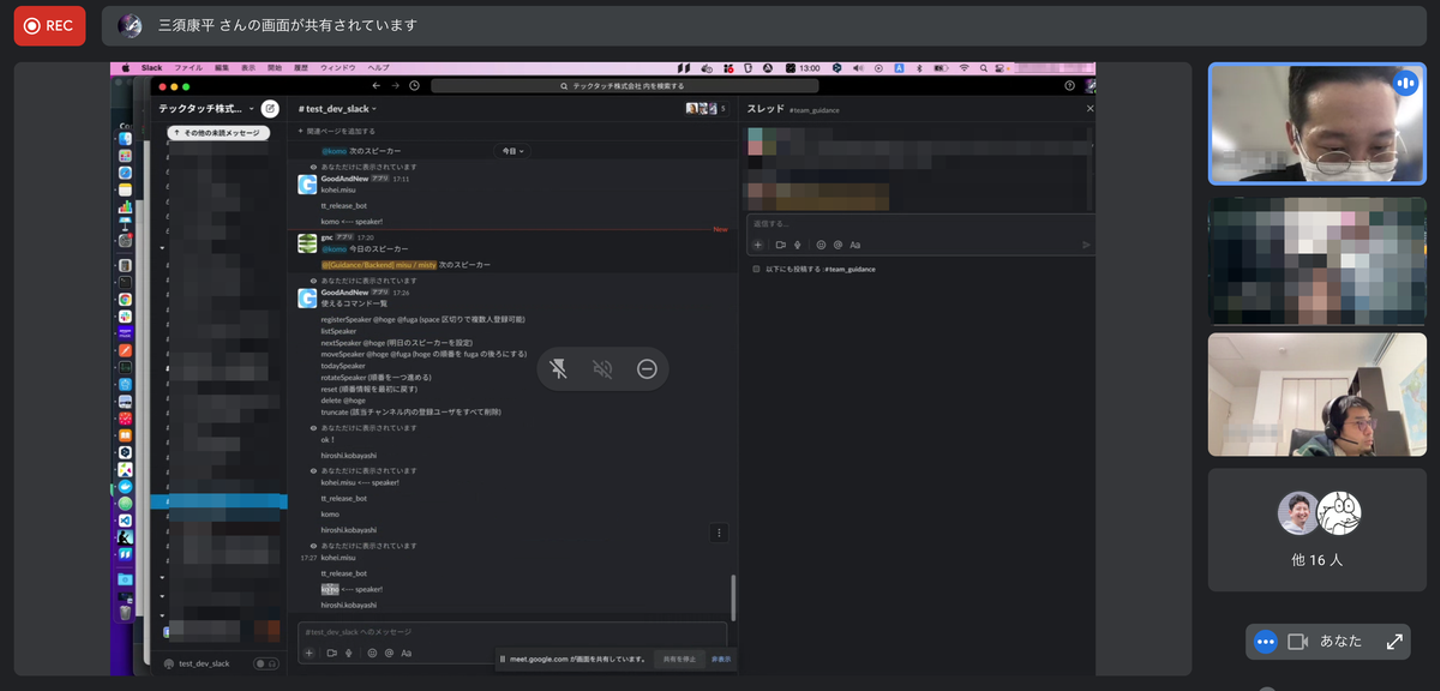Viewport: 1440px width, 691px height.
Task: Open Slack history clock icon
Action: click(414, 86)
